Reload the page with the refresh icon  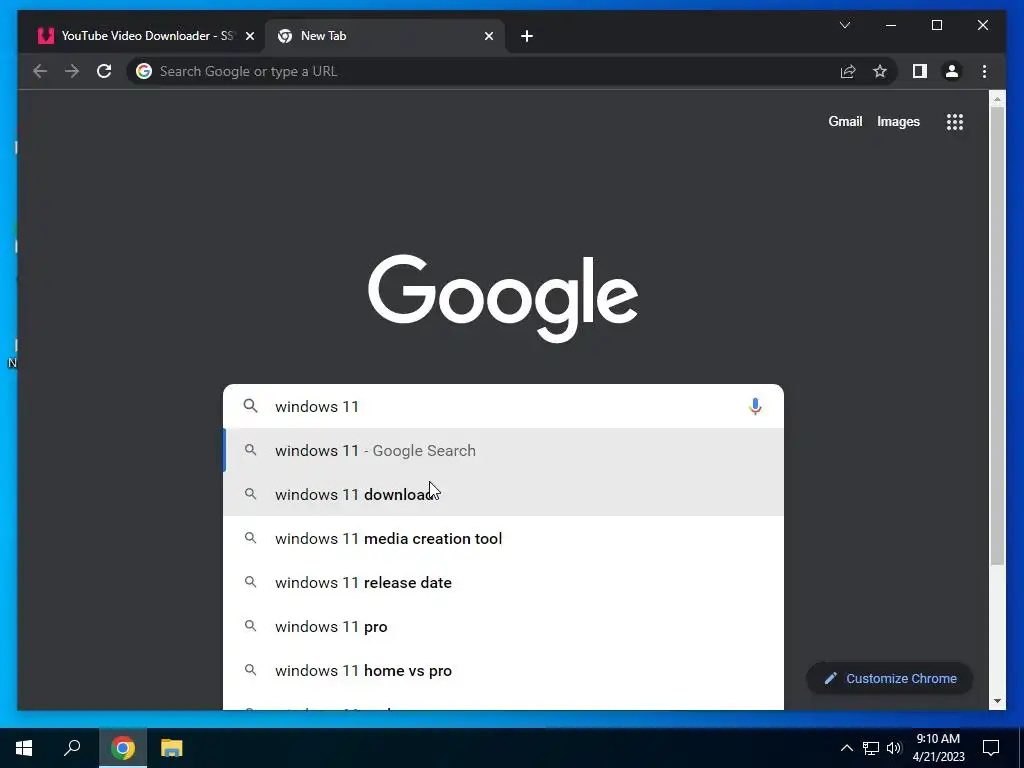104,71
